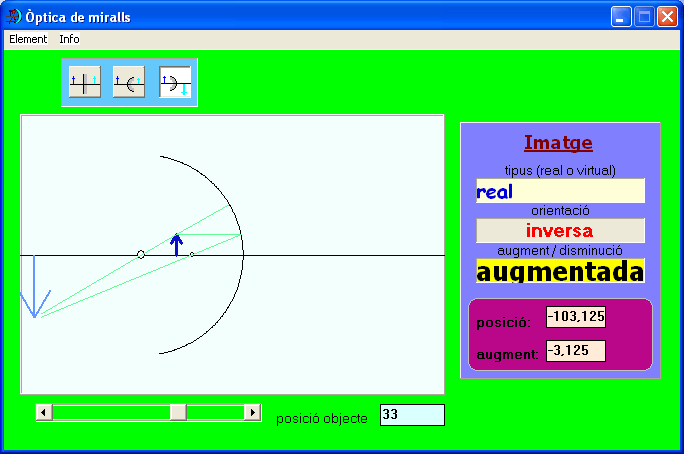Click the slider track left of the thumb
The image size is (684, 454).
click(111, 412)
